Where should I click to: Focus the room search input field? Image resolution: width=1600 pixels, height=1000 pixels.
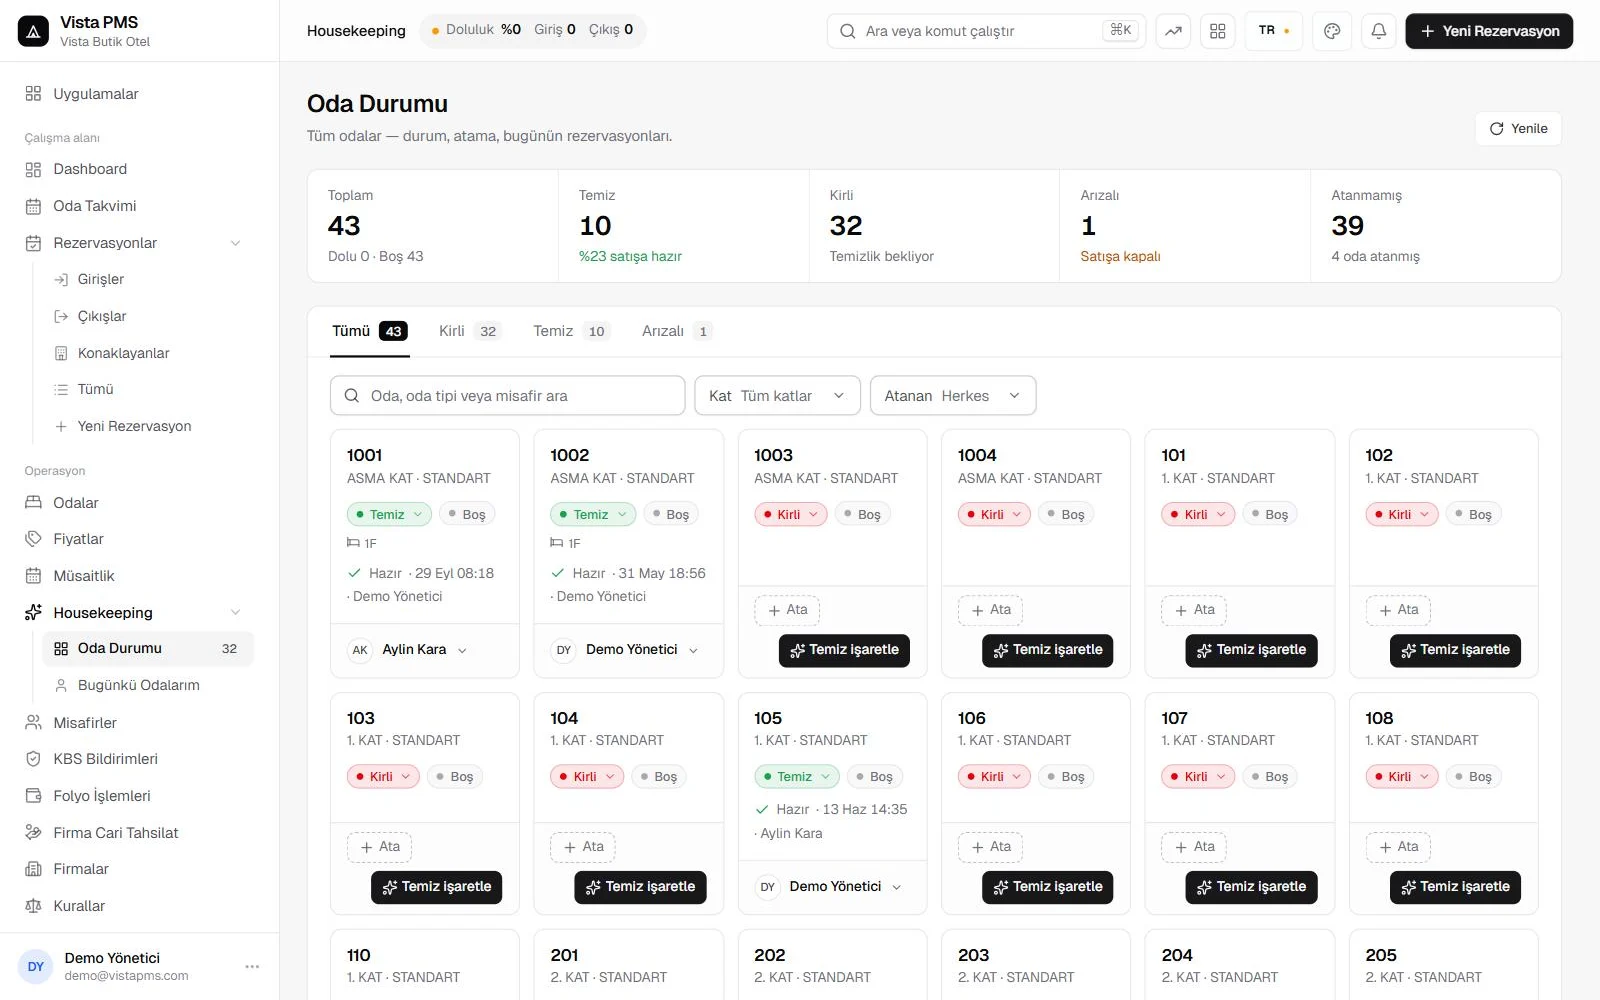[x=507, y=396]
